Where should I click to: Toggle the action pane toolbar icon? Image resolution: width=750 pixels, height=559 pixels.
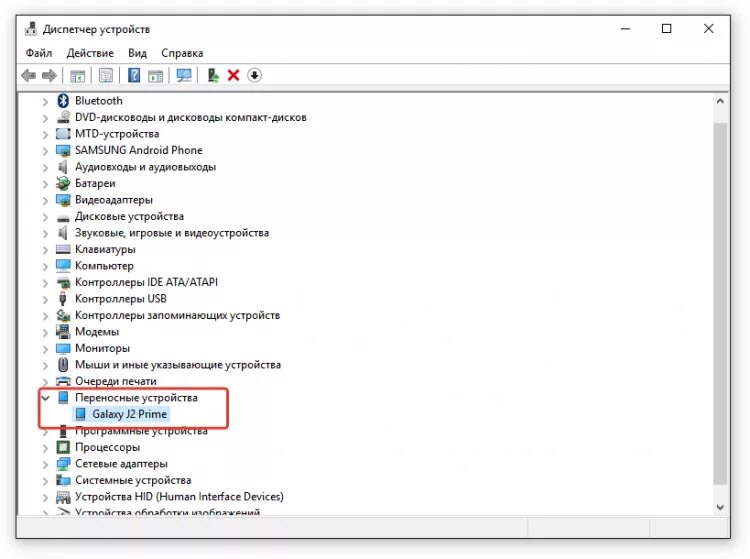155,76
